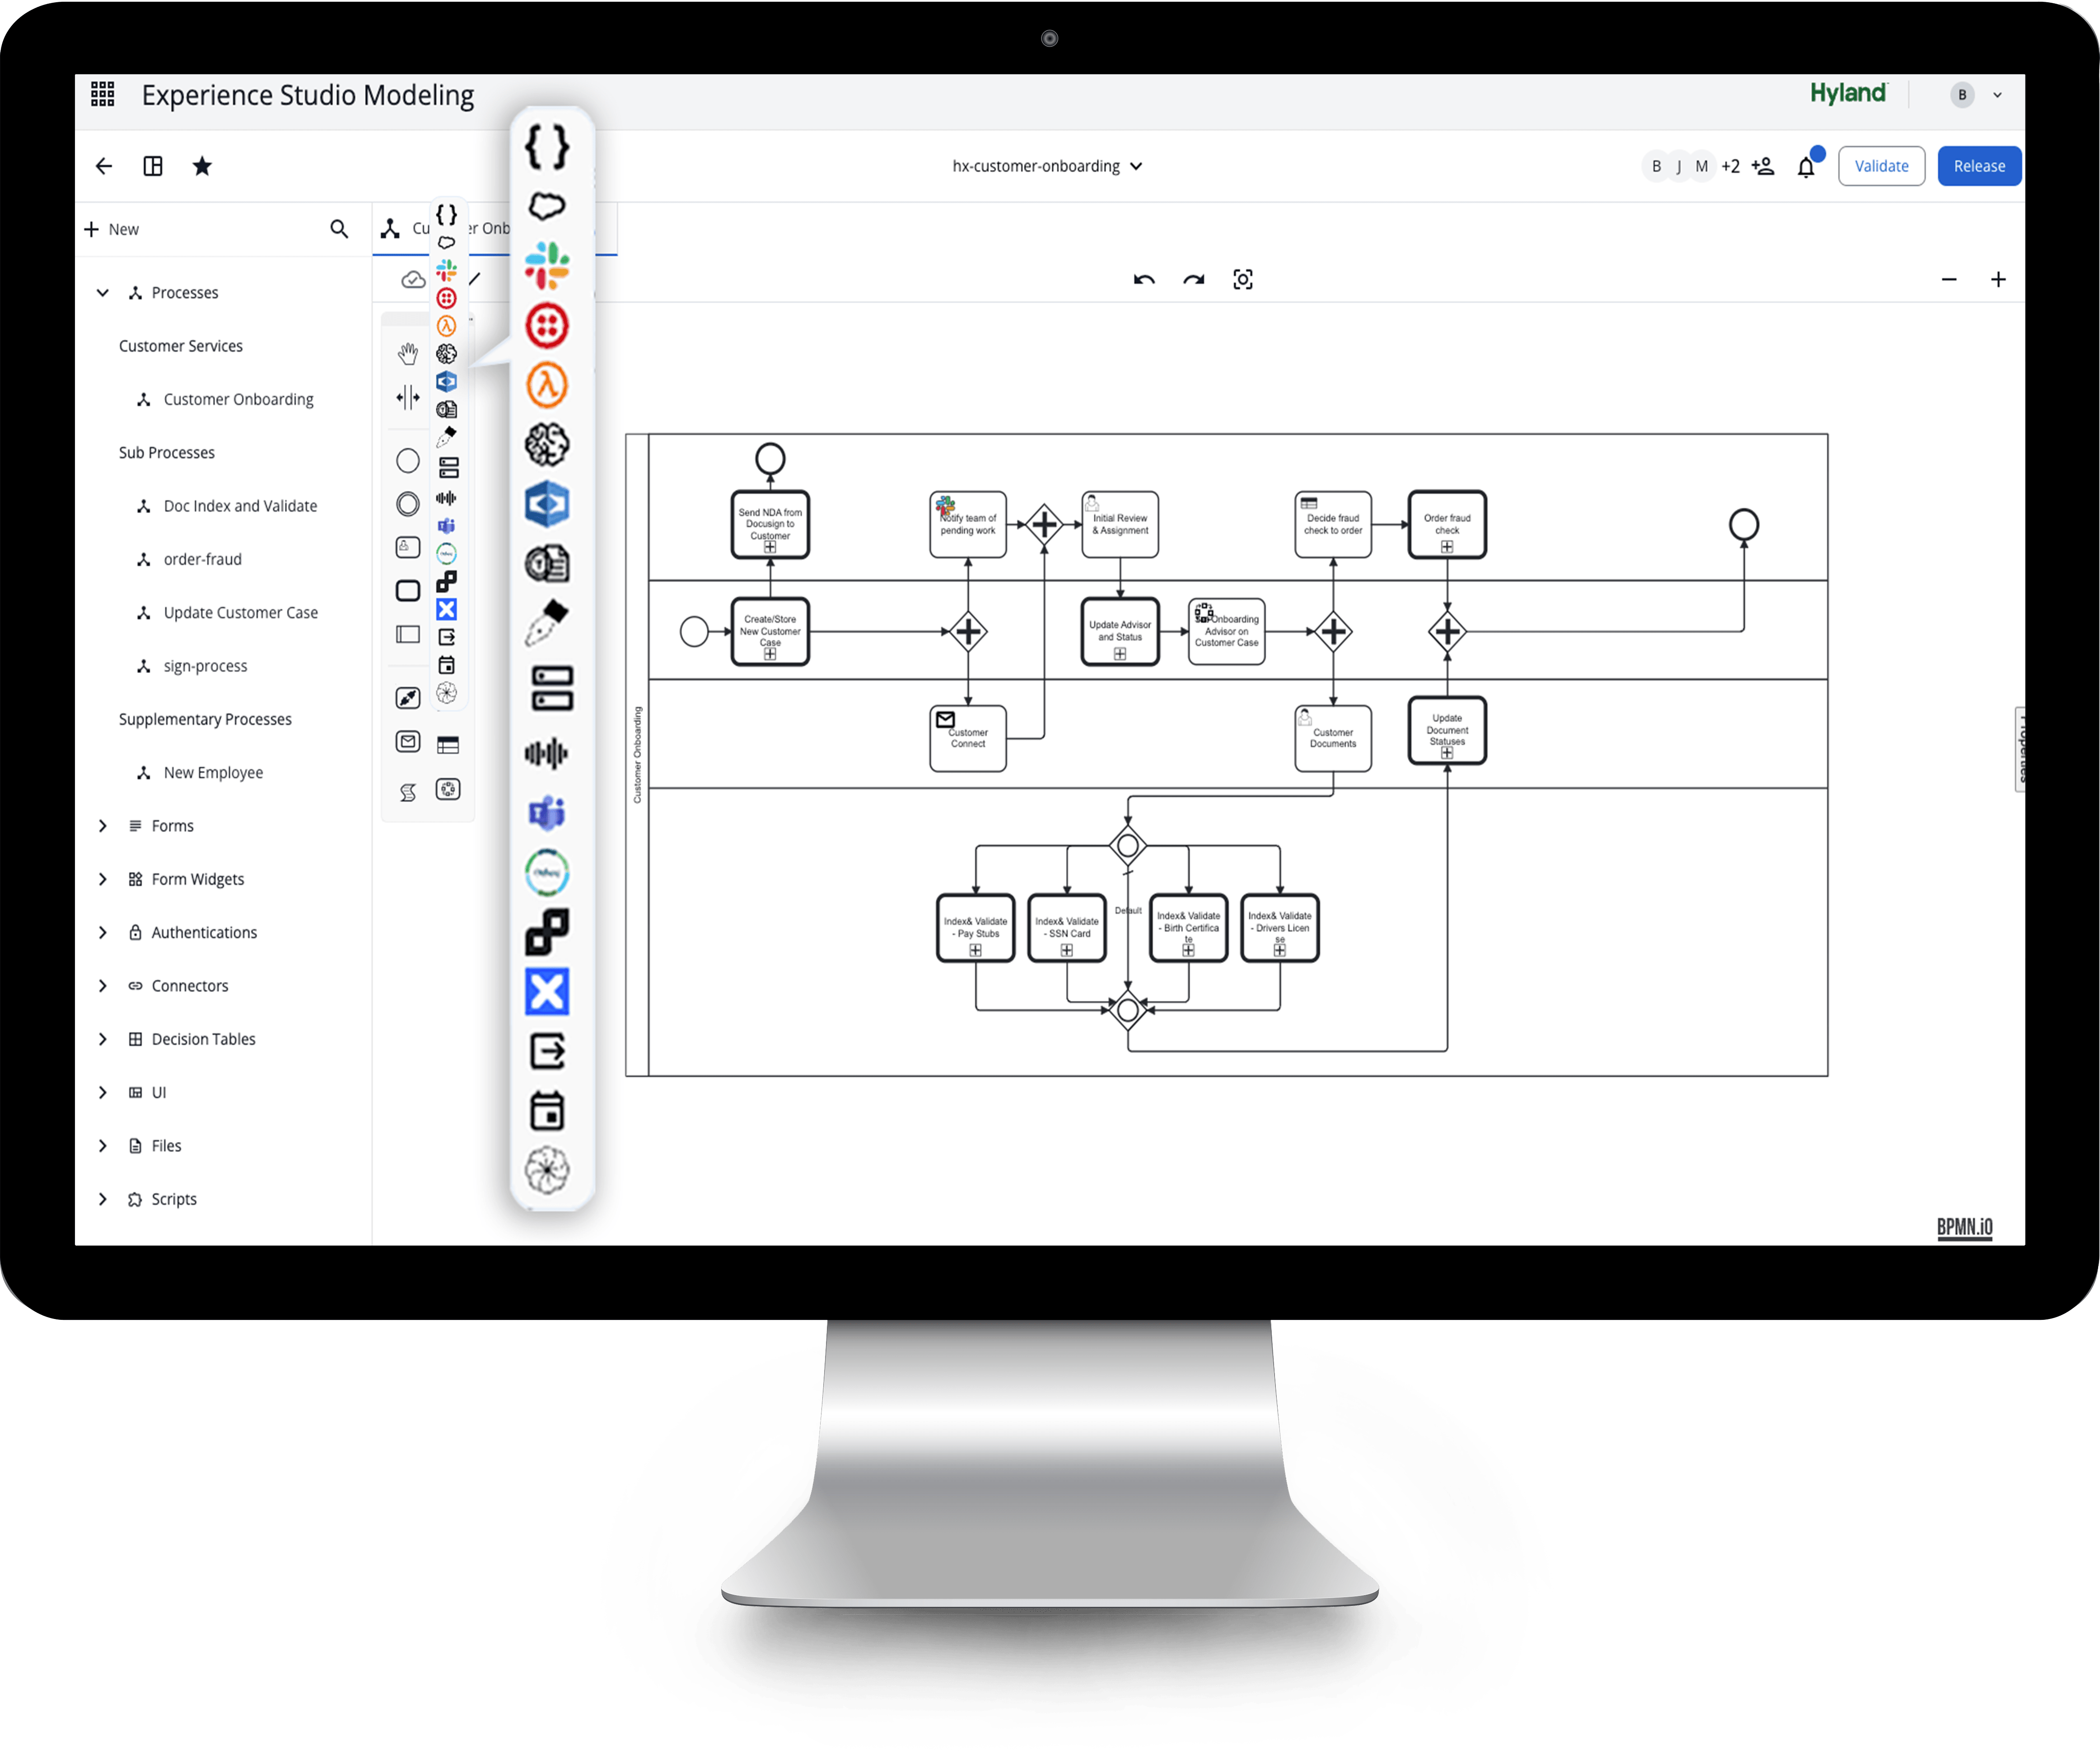Expand the Connectors tree section
This screenshot has height=1754, width=2100.
(x=103, y=986)
